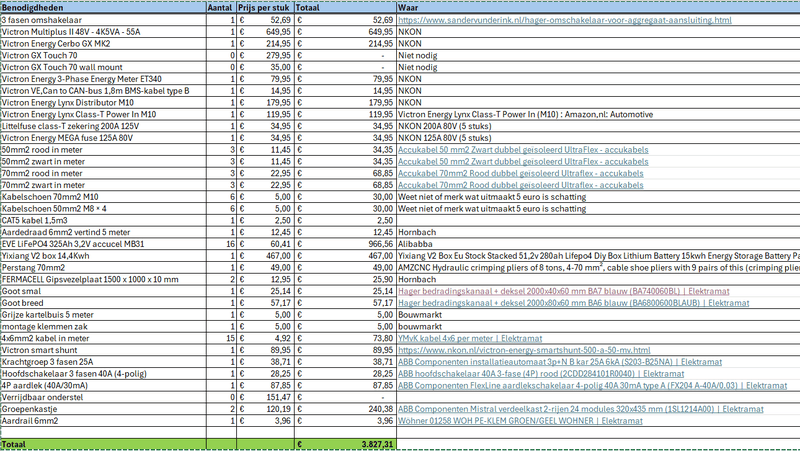The width and height of the screenshot is (800, 451).
Task: Select cell 'Yixiang V2 box 14,4Kwh'
Action: pos(104,256)
